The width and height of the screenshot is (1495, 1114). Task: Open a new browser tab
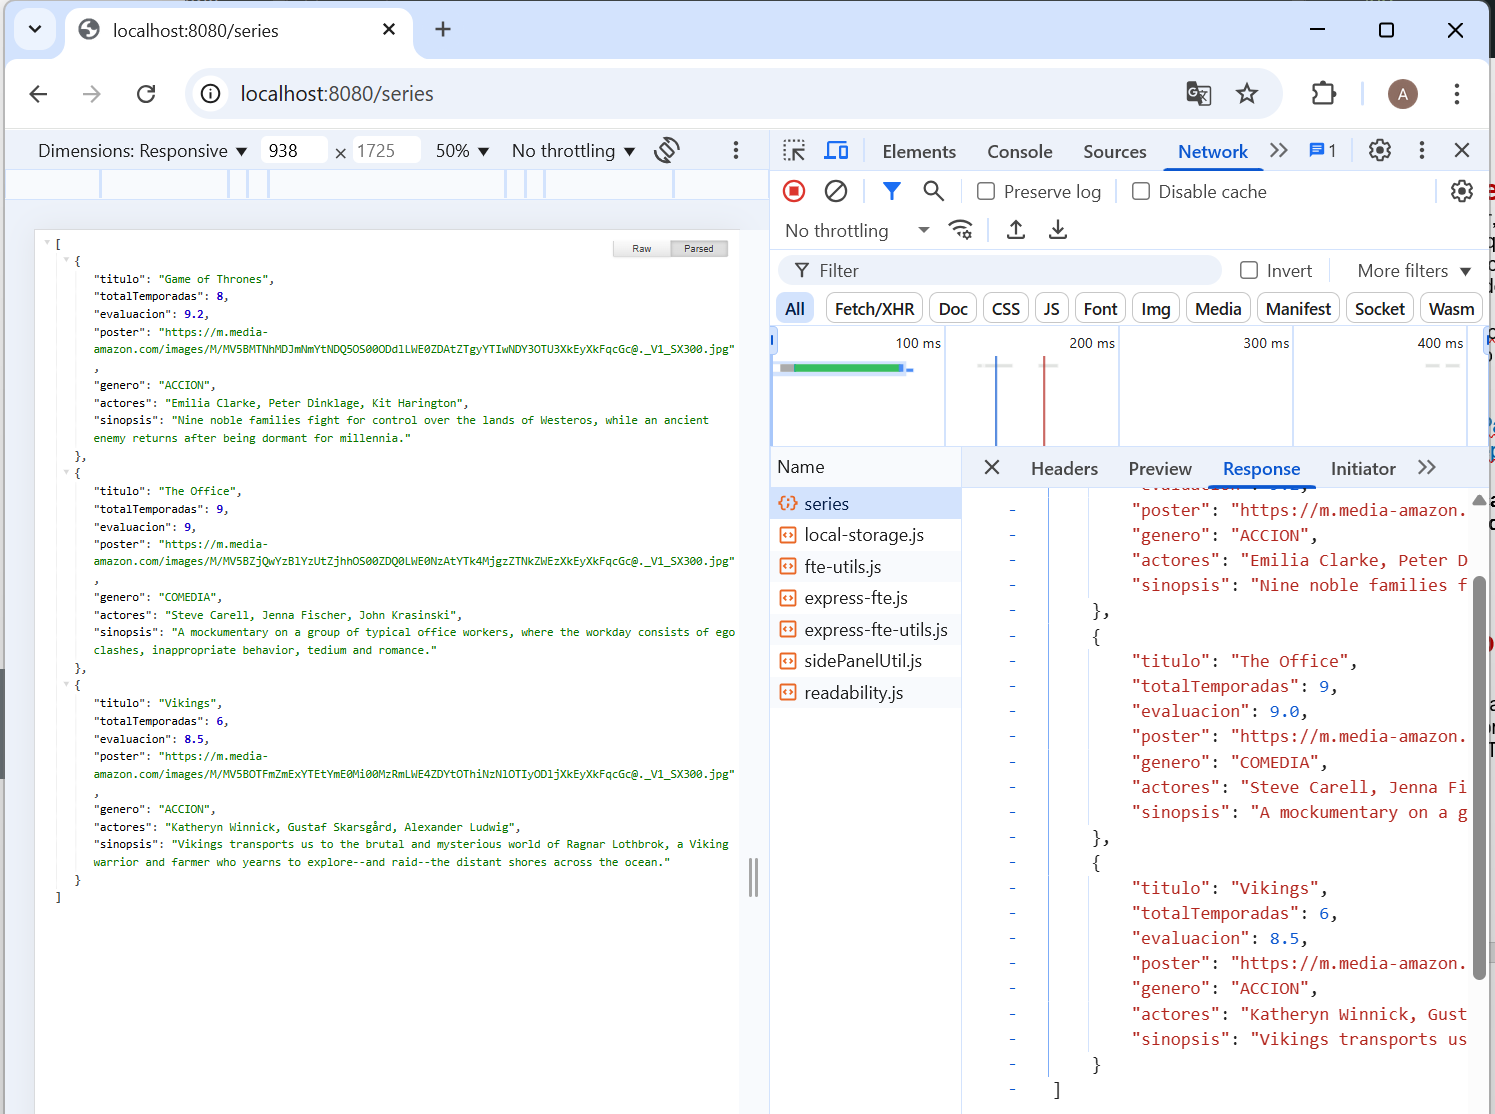tap(443, 30)
